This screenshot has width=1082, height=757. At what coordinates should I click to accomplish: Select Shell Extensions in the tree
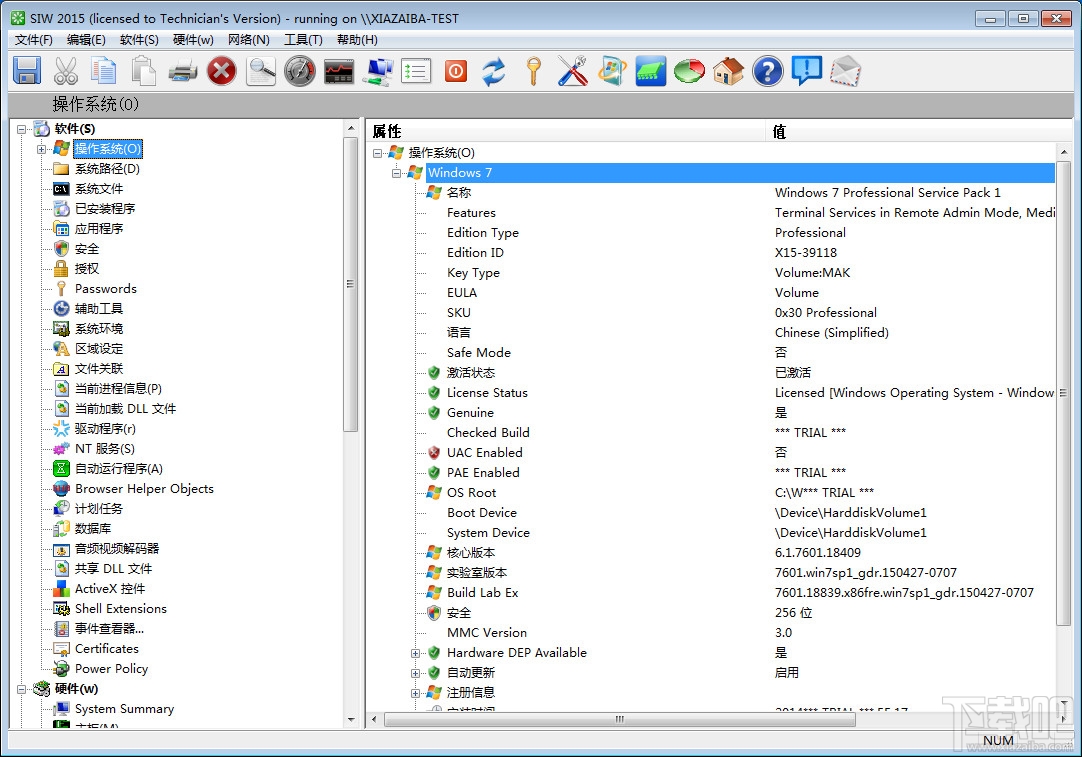pyautogui.click(x=121, y=609)
